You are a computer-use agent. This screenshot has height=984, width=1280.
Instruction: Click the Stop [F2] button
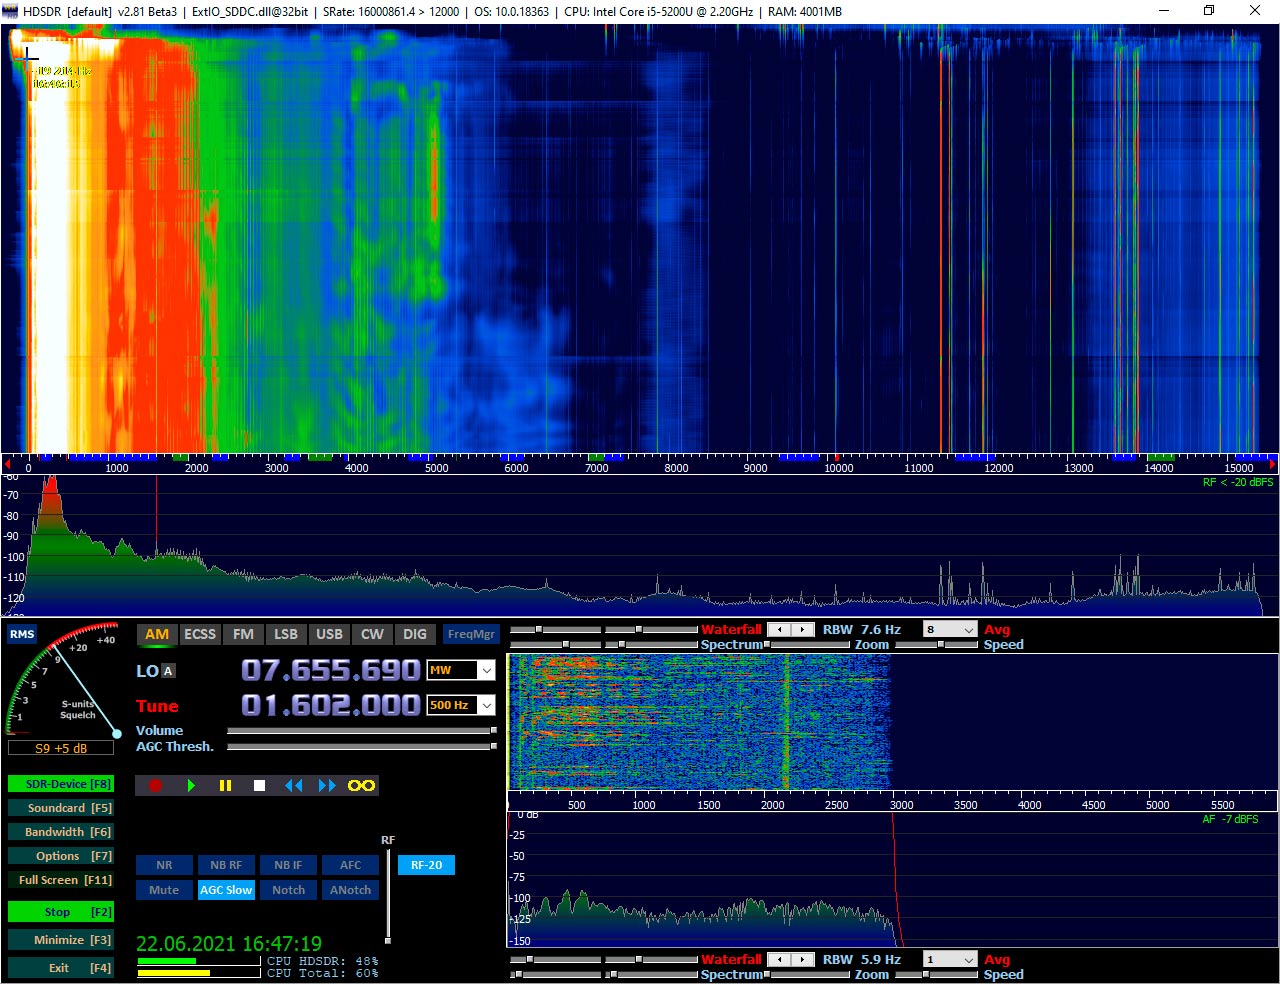coord(60,912)
